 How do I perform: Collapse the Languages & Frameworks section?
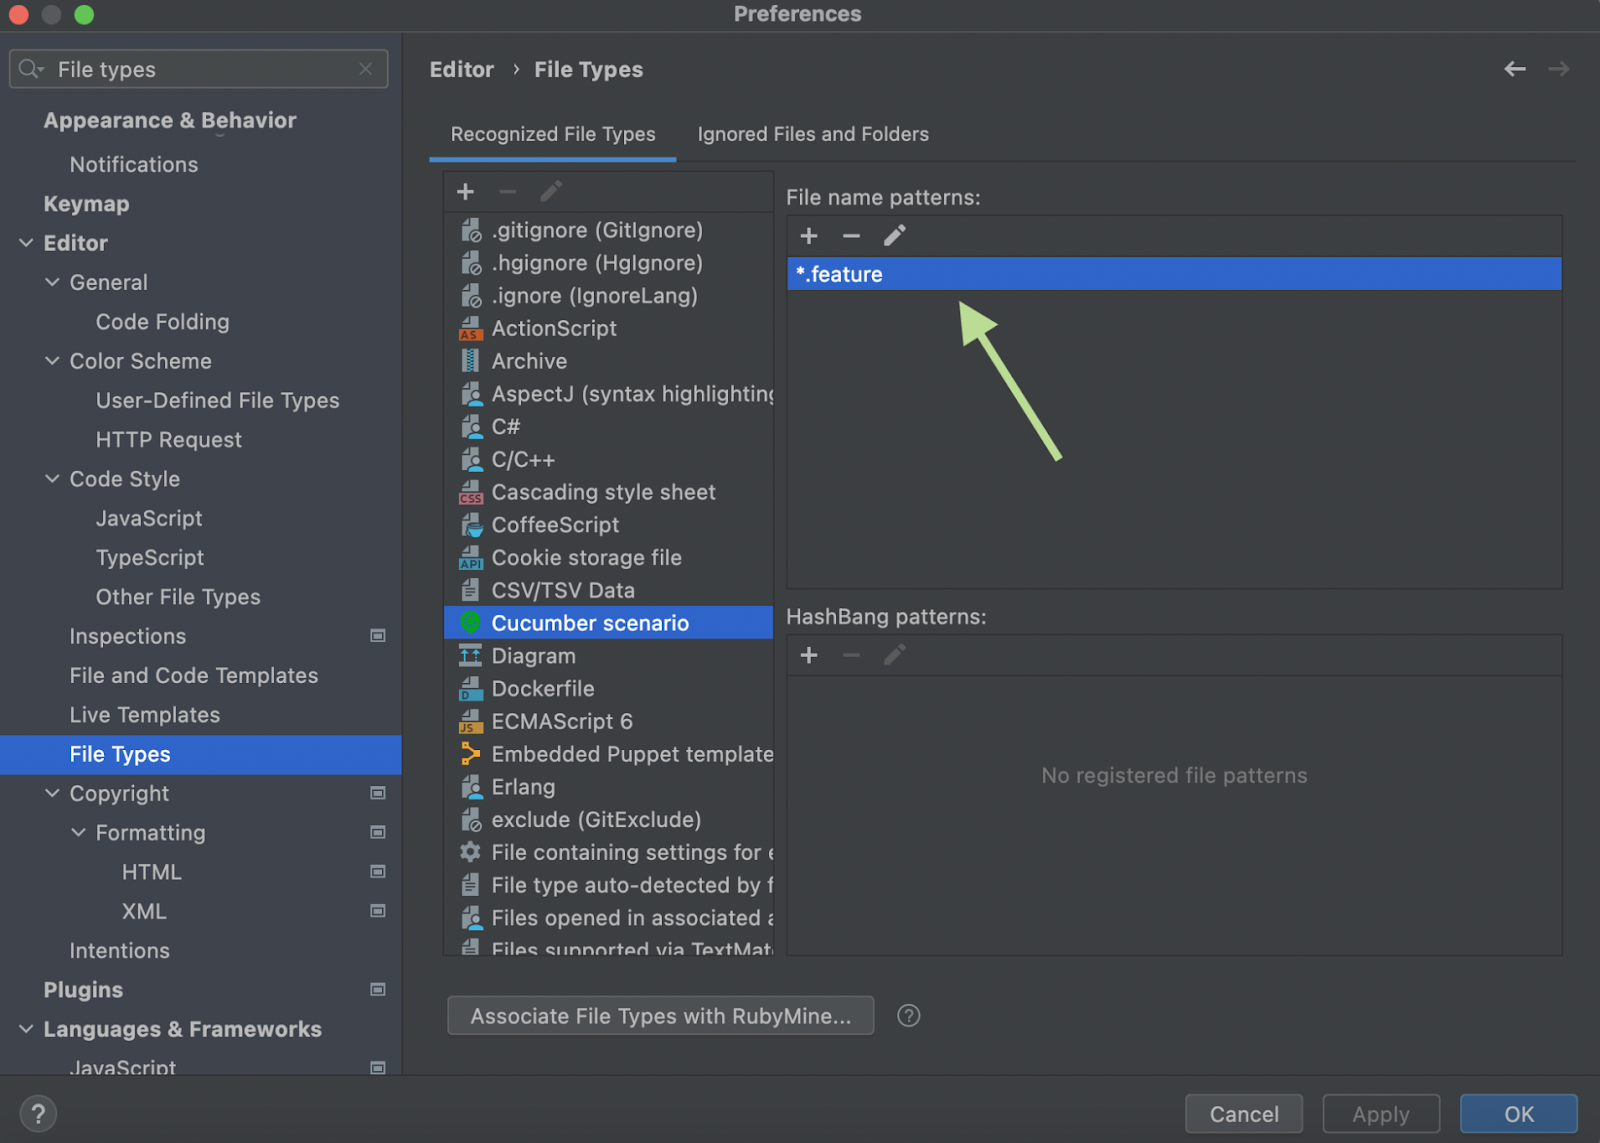(x=26, y=1029)
